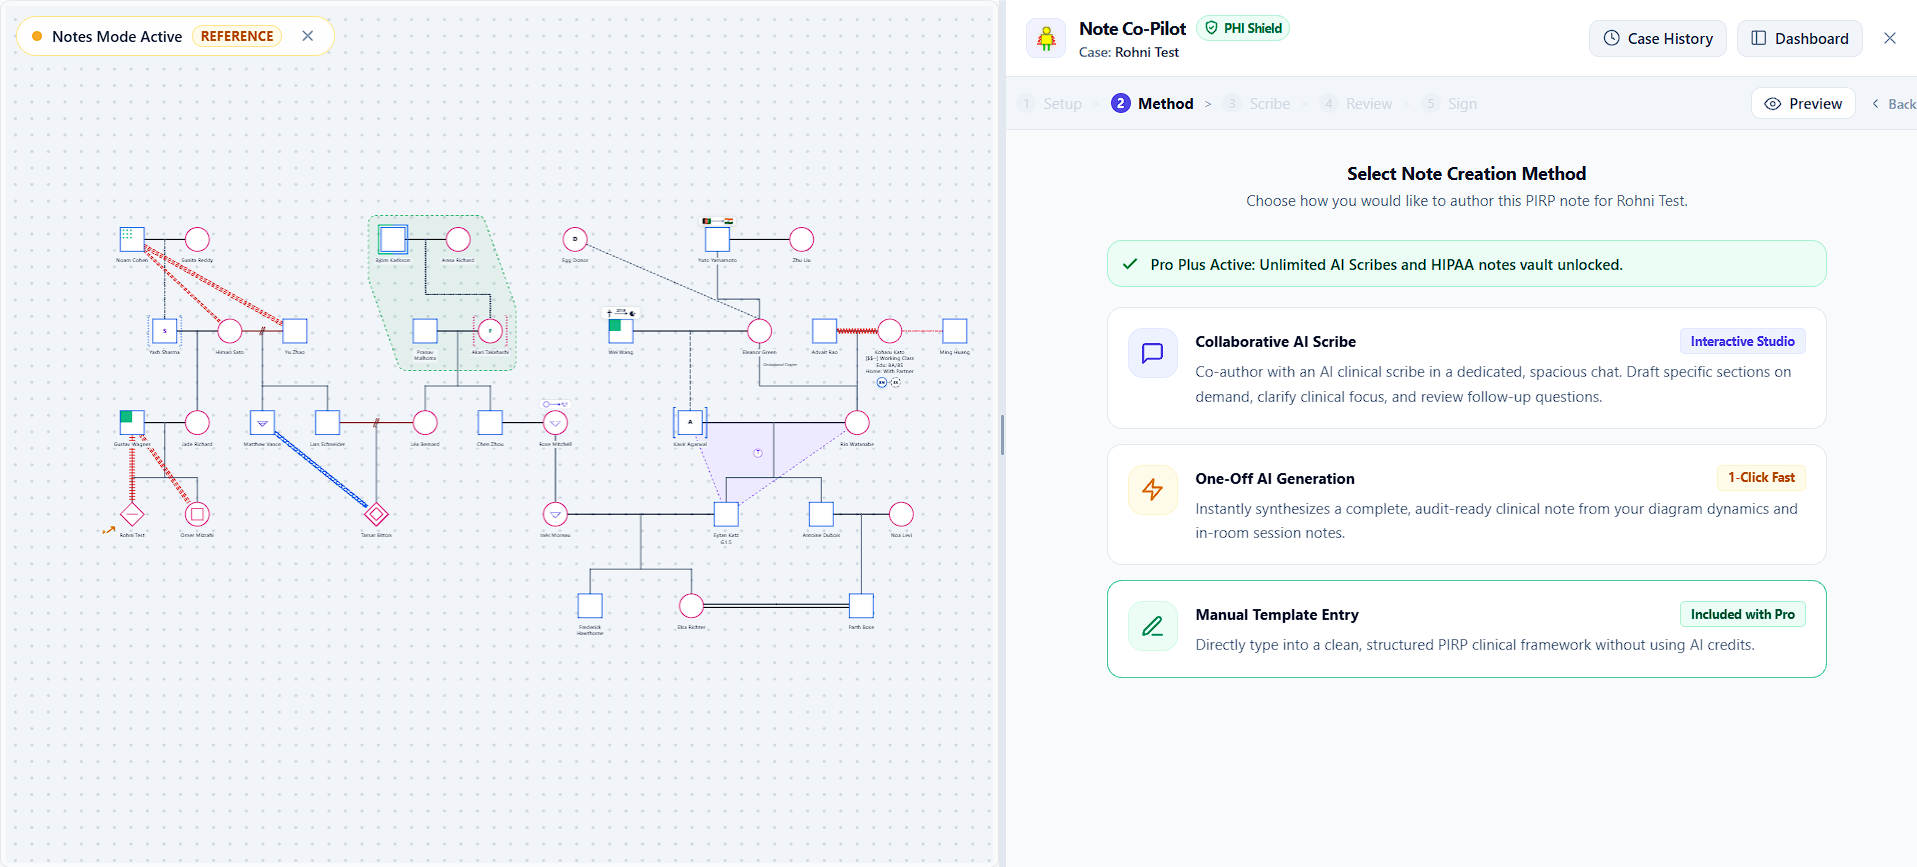The width and height of the screenshot is (1917, 867).
Task: Open the Dashboard
Action: (1799, 38)
